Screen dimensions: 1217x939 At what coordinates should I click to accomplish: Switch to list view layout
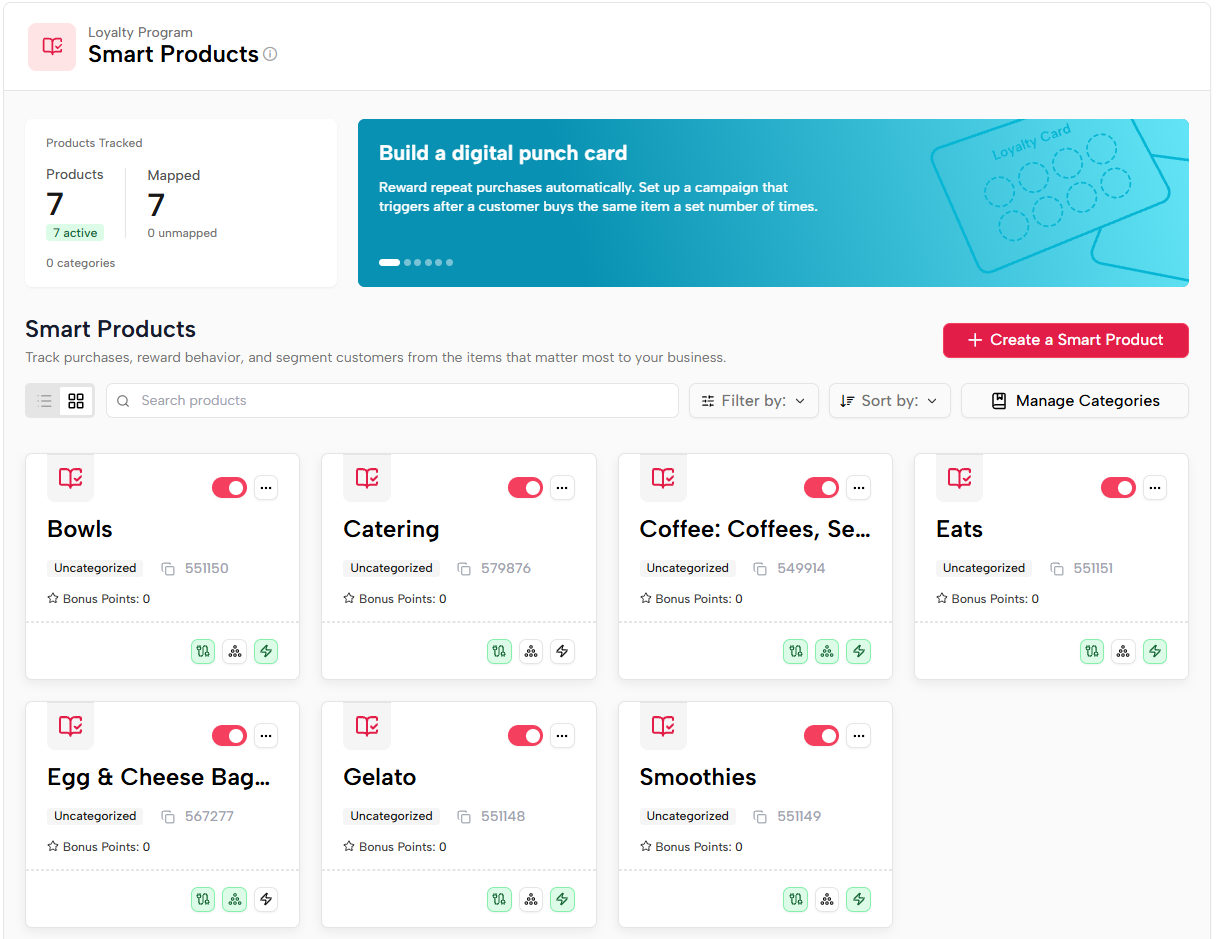(x=44, y=401)
